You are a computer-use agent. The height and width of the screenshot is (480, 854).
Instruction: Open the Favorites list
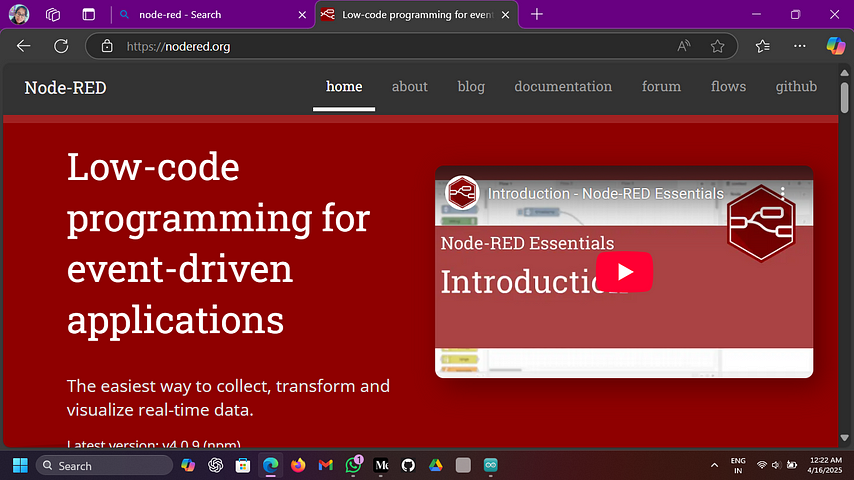(762, 46)
